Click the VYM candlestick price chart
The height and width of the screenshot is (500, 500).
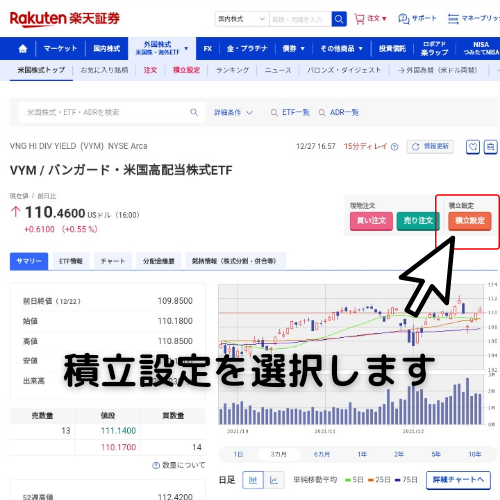tap(351, 326)
